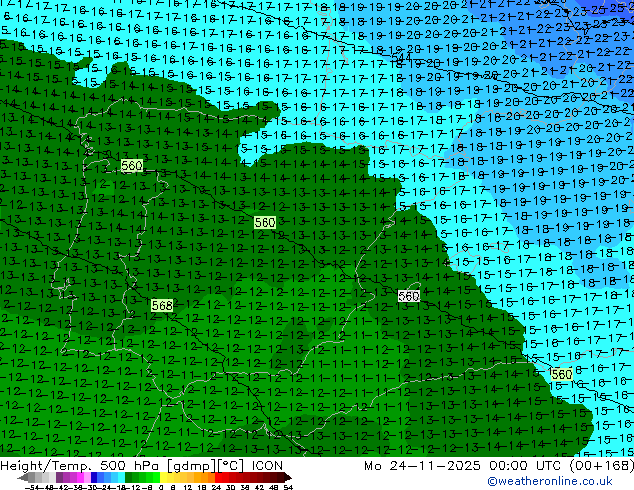Viewport: 634px width, 490px height.
Task: Click the bright red swatch above 24
Action: (x=218, y=477)
